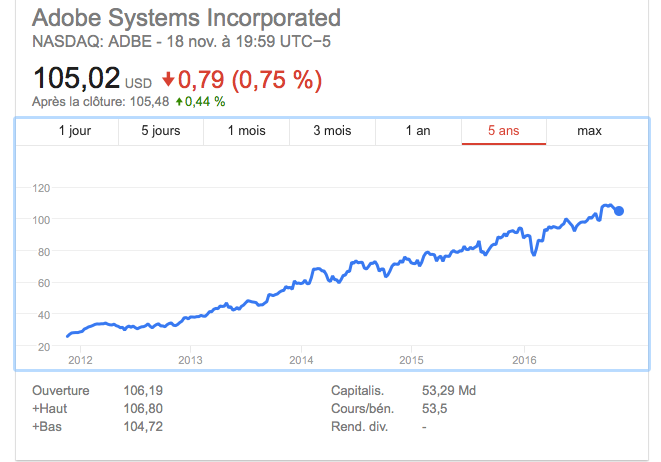Viewport: 661px width, 462px height.
Task: Click the "+Bas" label
Action: click(47, 427)
